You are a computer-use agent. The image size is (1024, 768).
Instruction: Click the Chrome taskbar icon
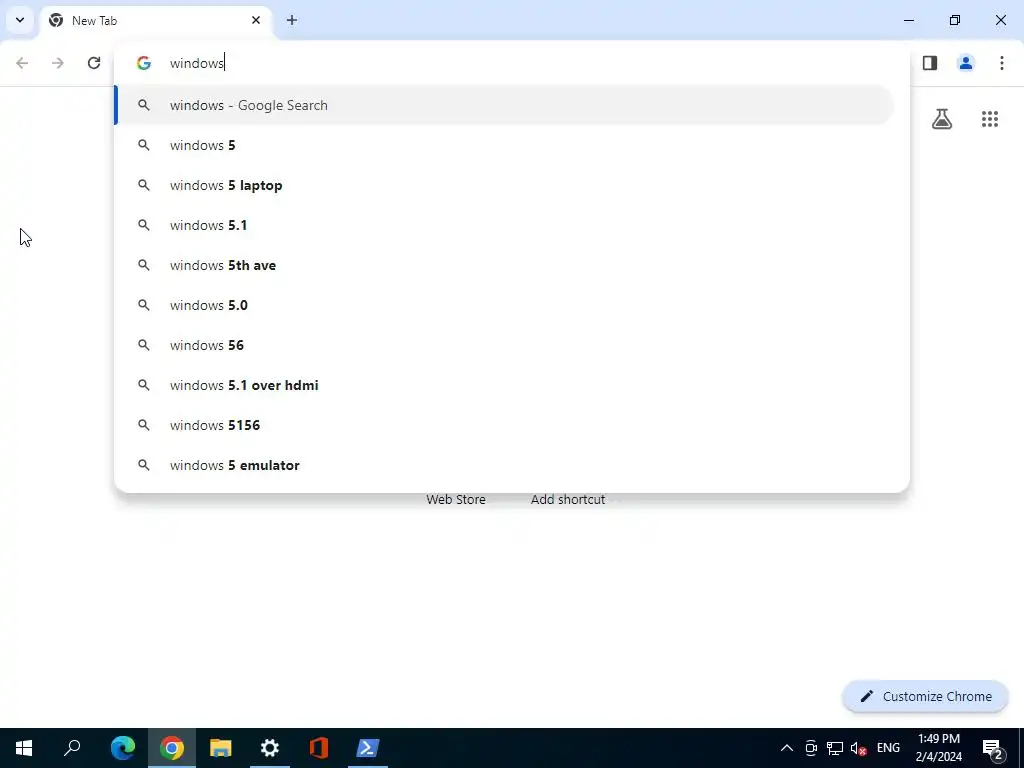172,748
